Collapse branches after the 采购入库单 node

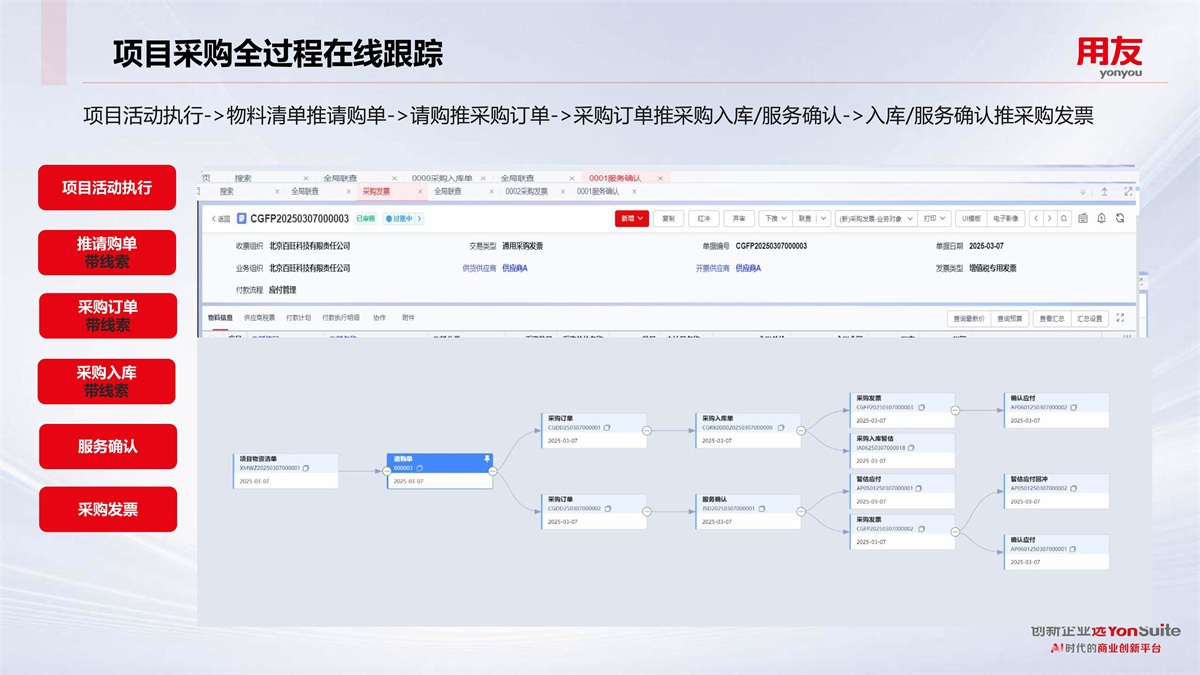[x=801, y=428]
